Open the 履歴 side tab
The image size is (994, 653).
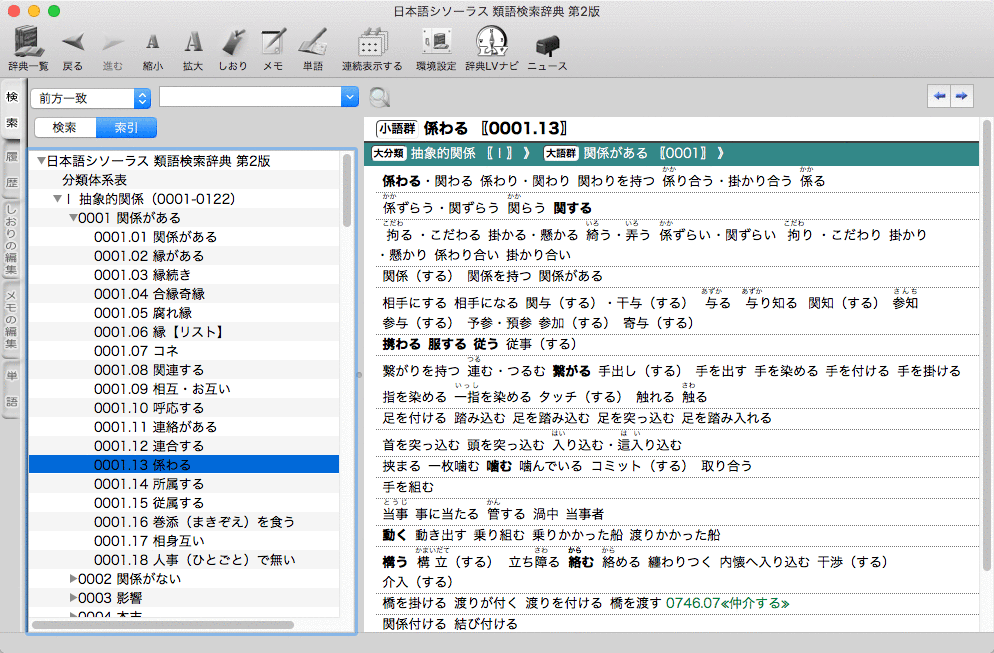click(x=12, y=170)
